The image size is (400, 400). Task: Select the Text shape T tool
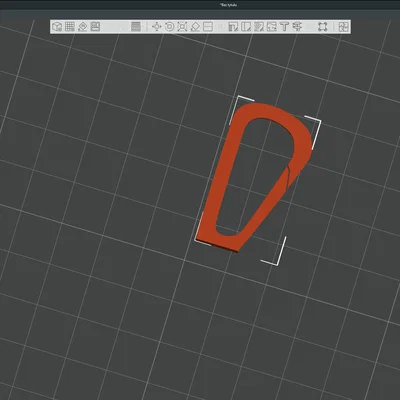click(284, 27)
